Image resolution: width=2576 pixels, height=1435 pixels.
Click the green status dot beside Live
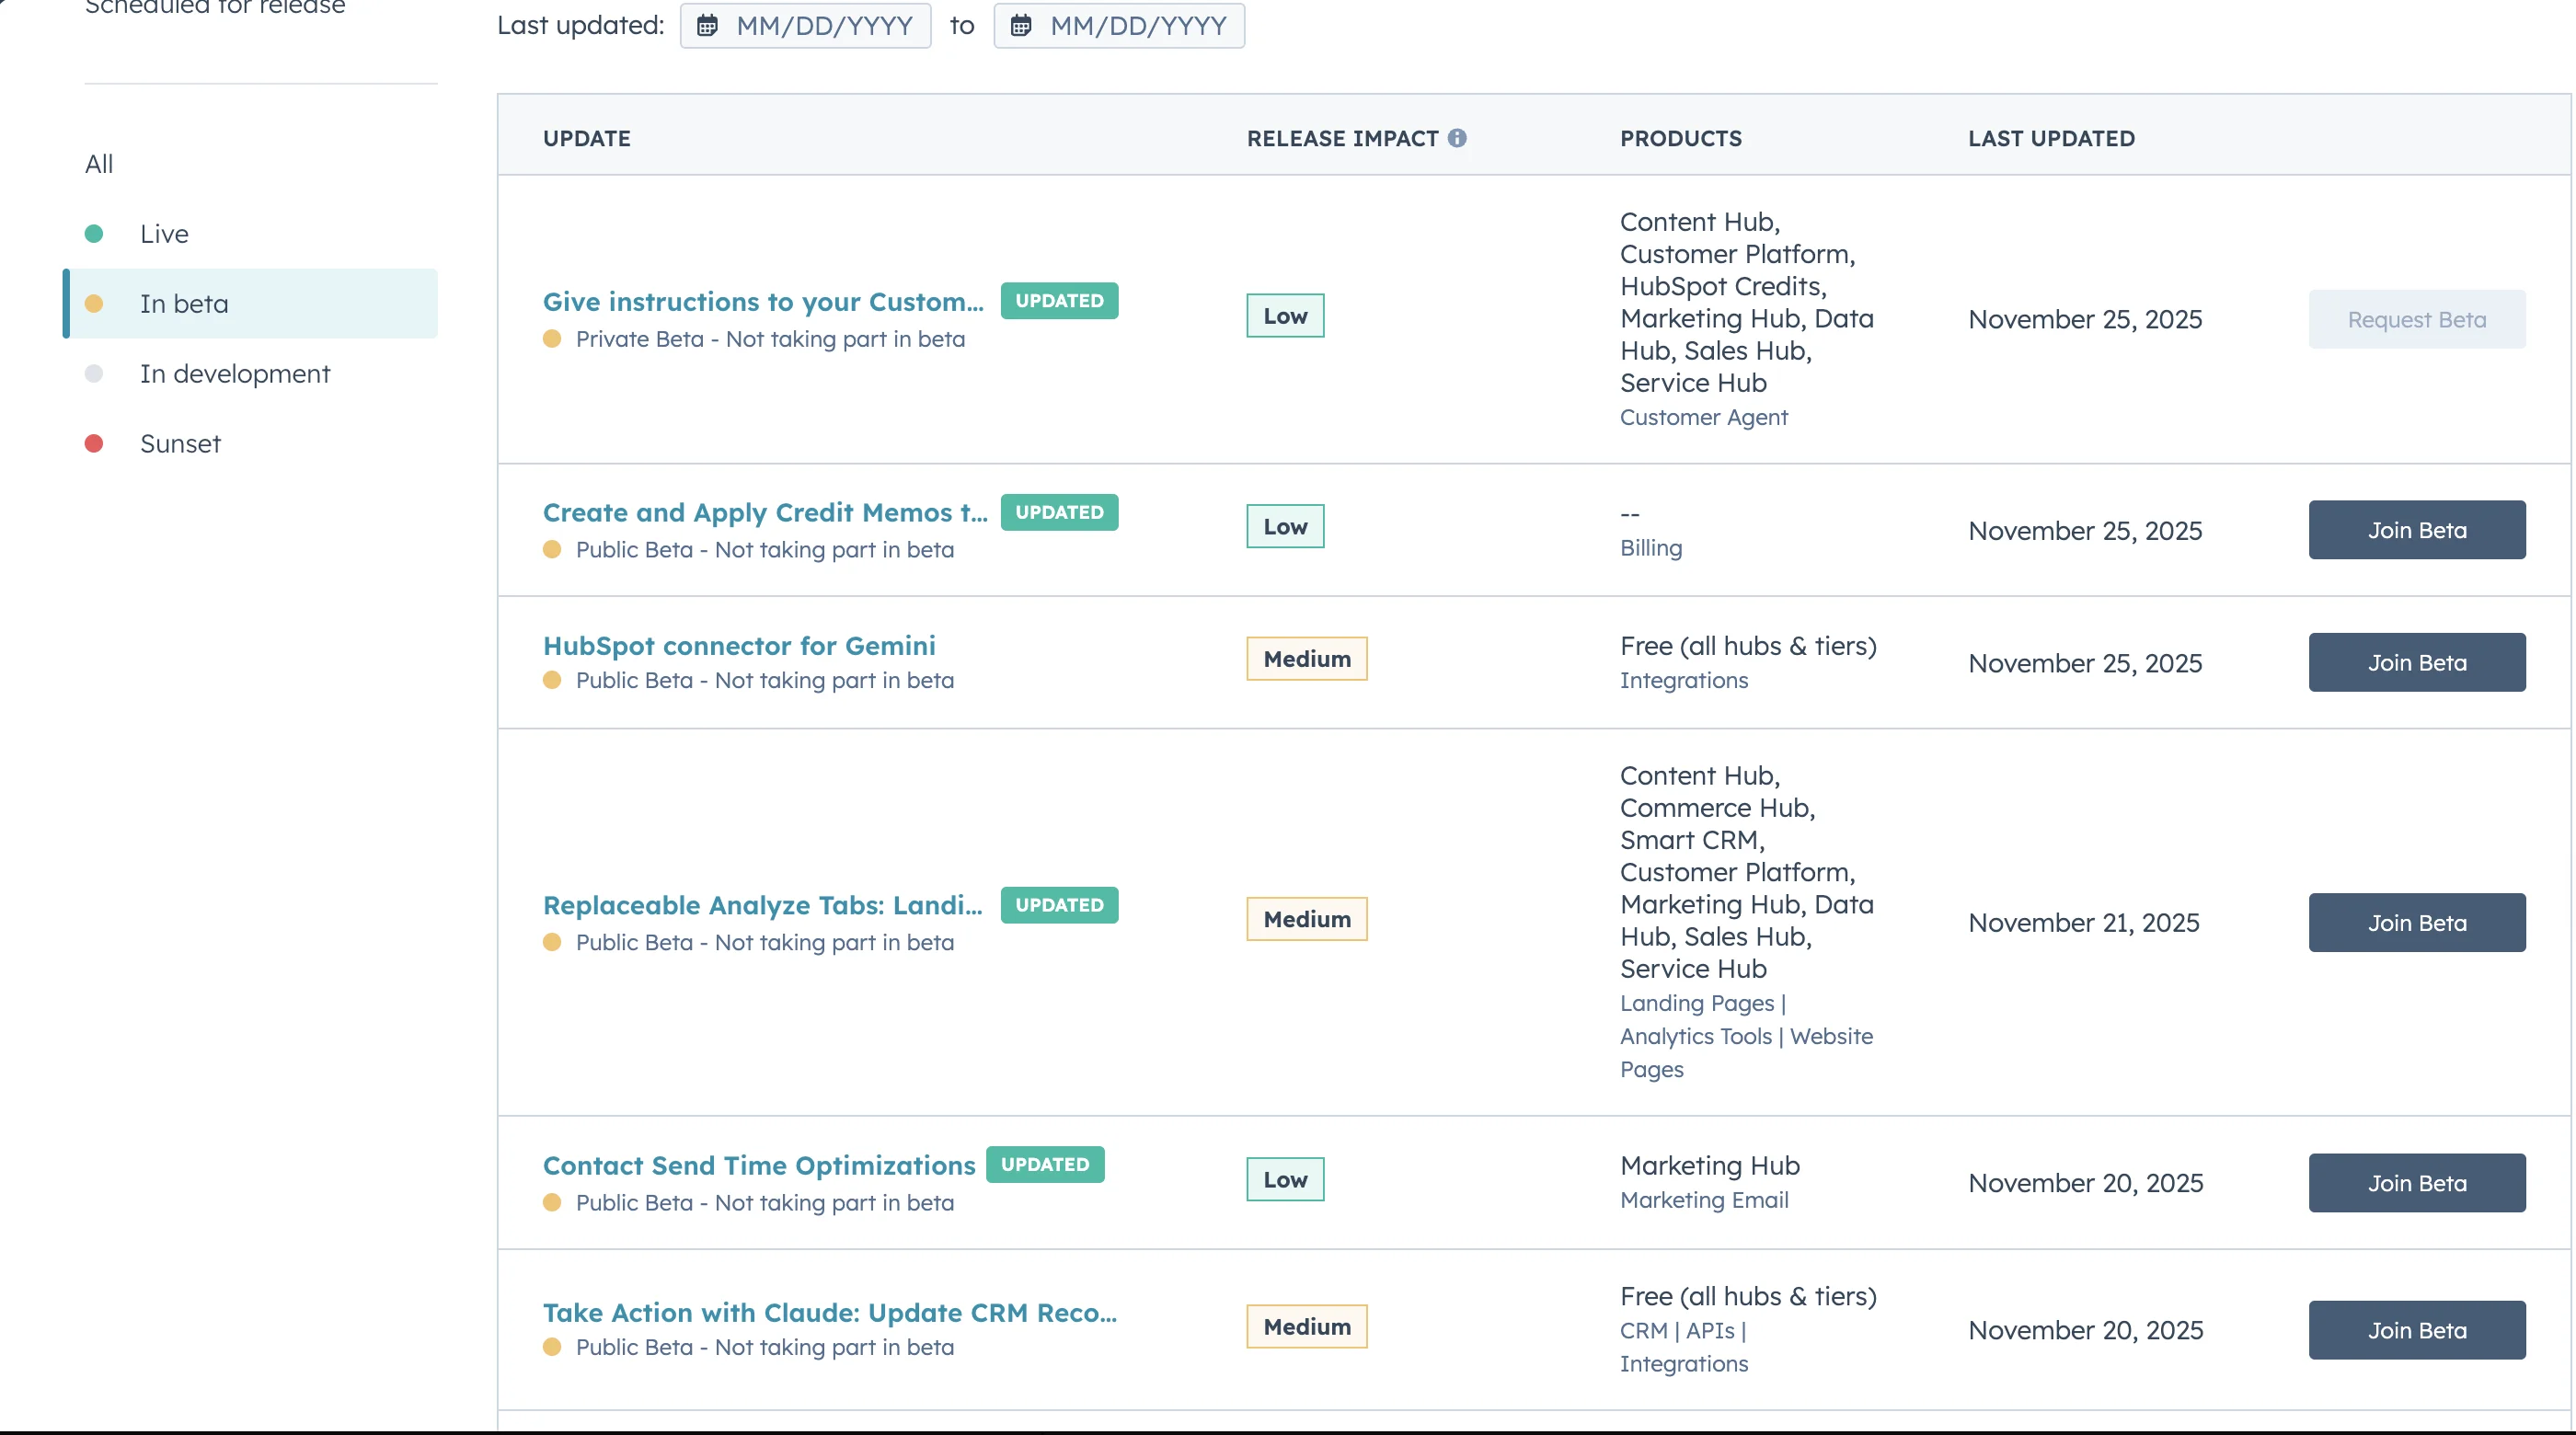(94, 233)
